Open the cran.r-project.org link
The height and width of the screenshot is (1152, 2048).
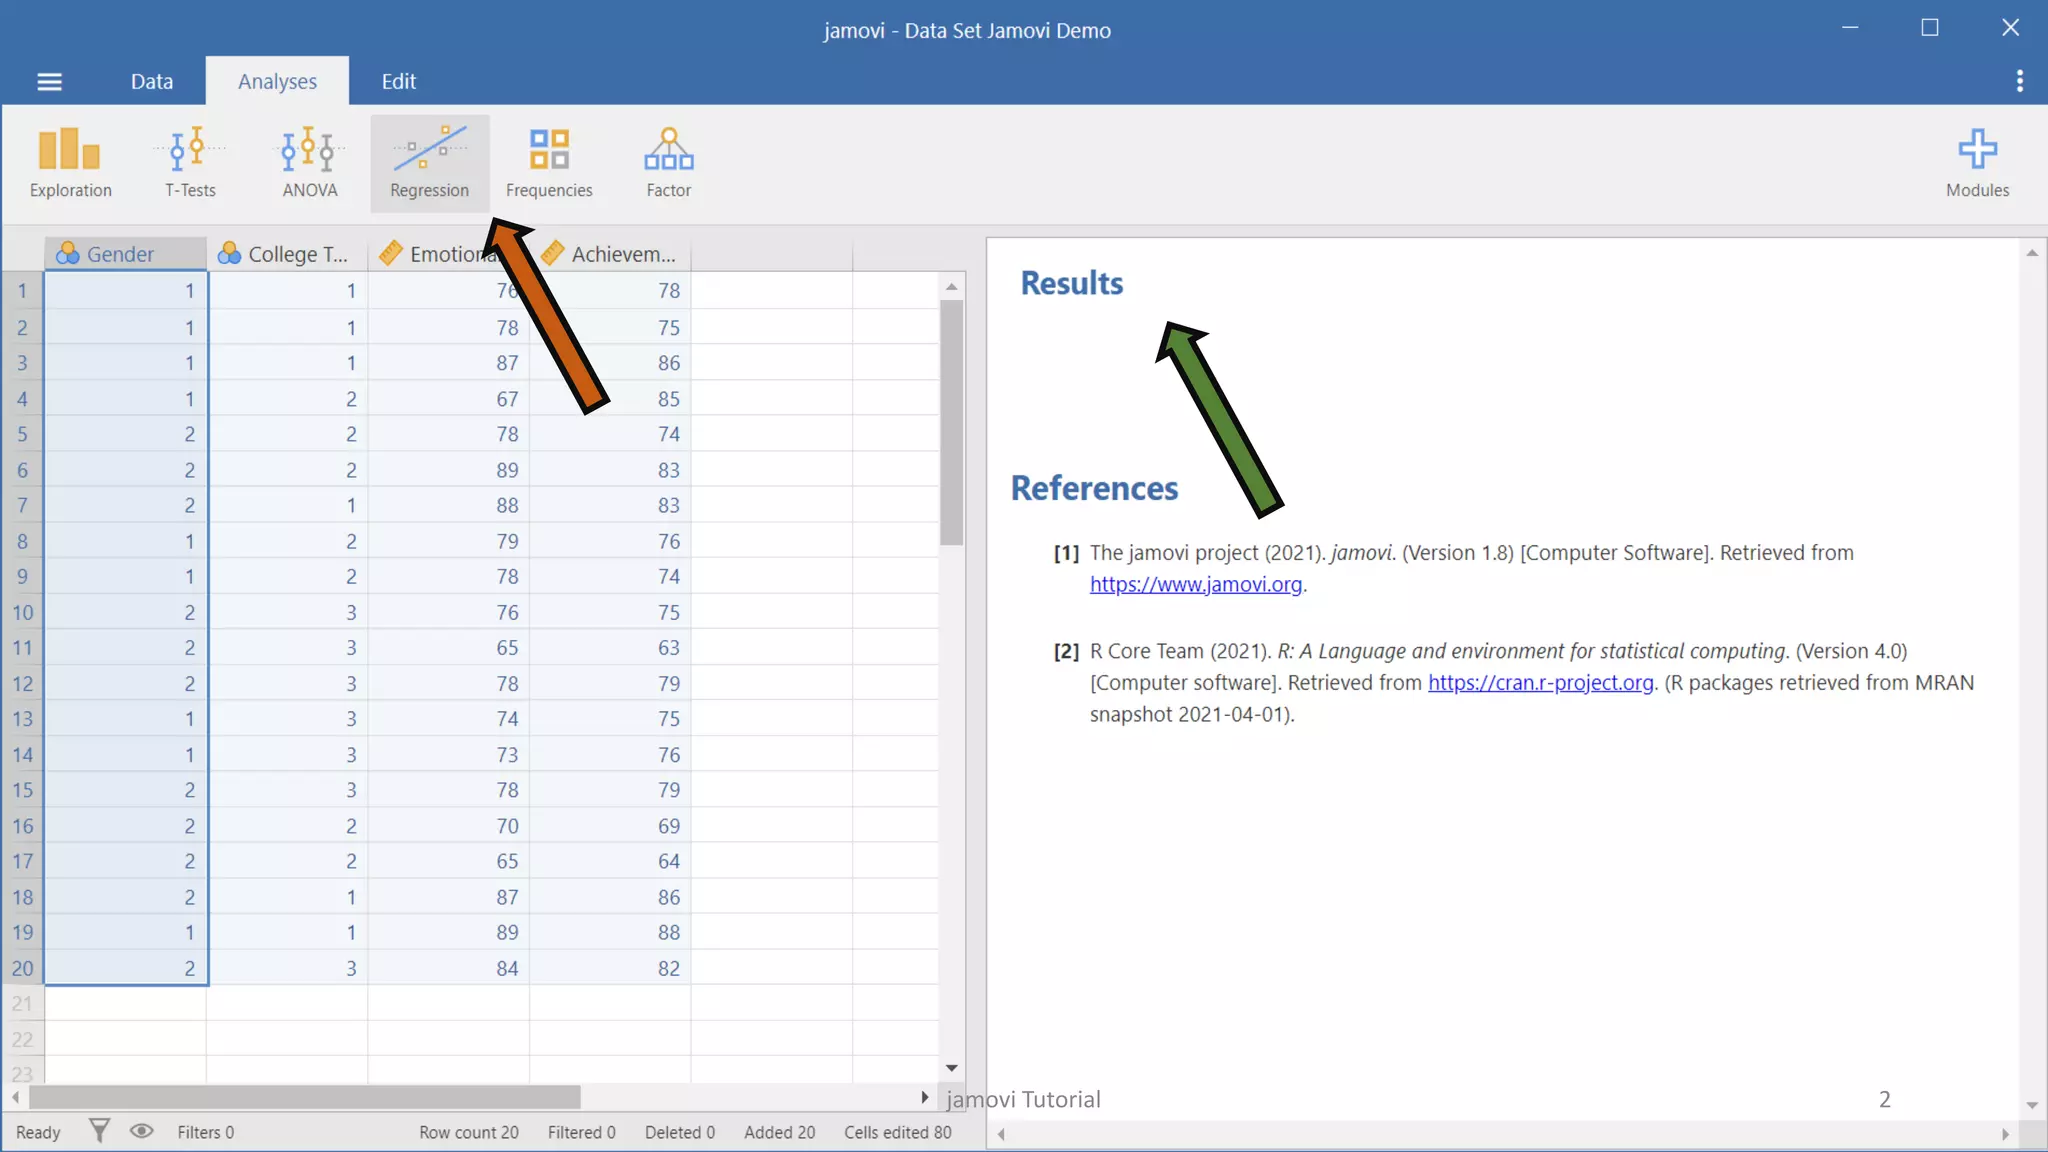pos(1540,683)
